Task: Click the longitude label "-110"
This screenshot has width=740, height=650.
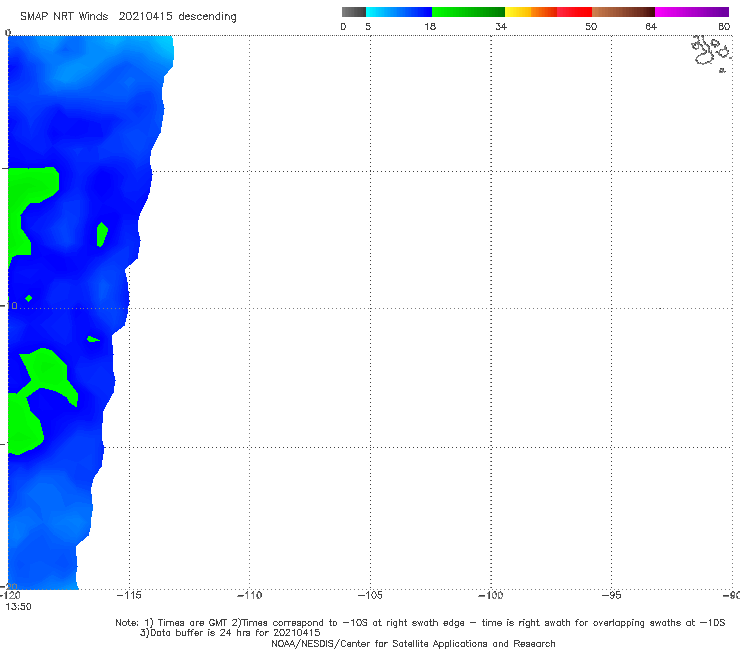Action: click(x=249, y=595)
